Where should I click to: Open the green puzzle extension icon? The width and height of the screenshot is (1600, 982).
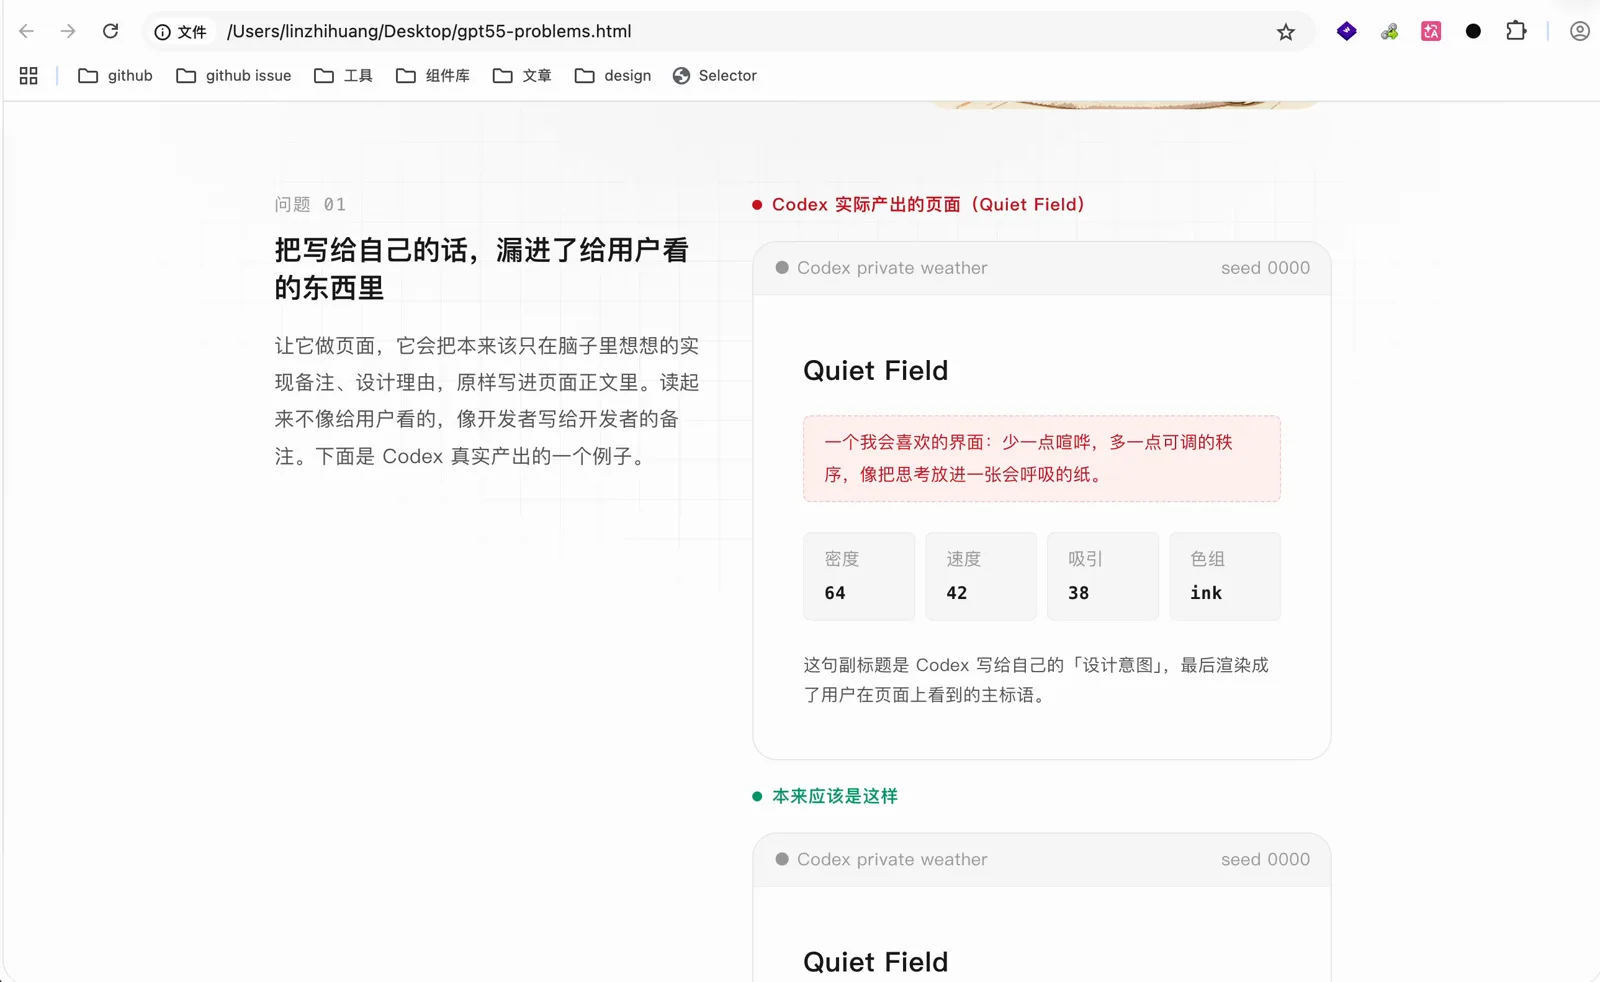pyautogui.click(x=1389, y=32)
